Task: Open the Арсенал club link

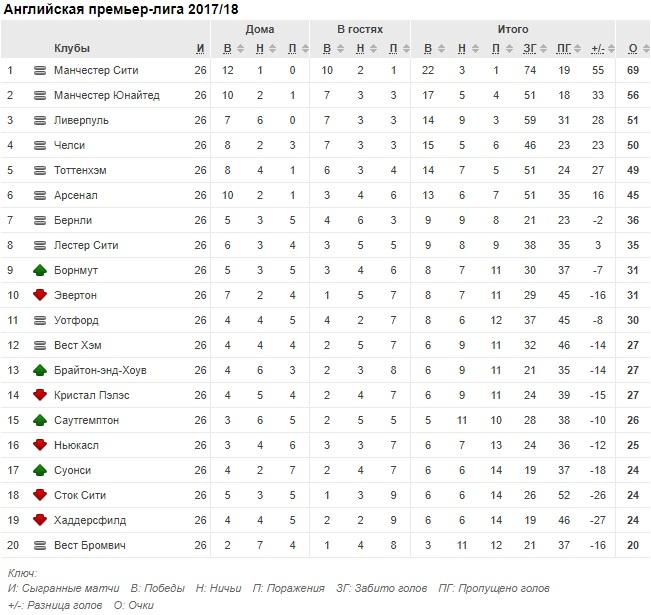Action: point(76,195)
